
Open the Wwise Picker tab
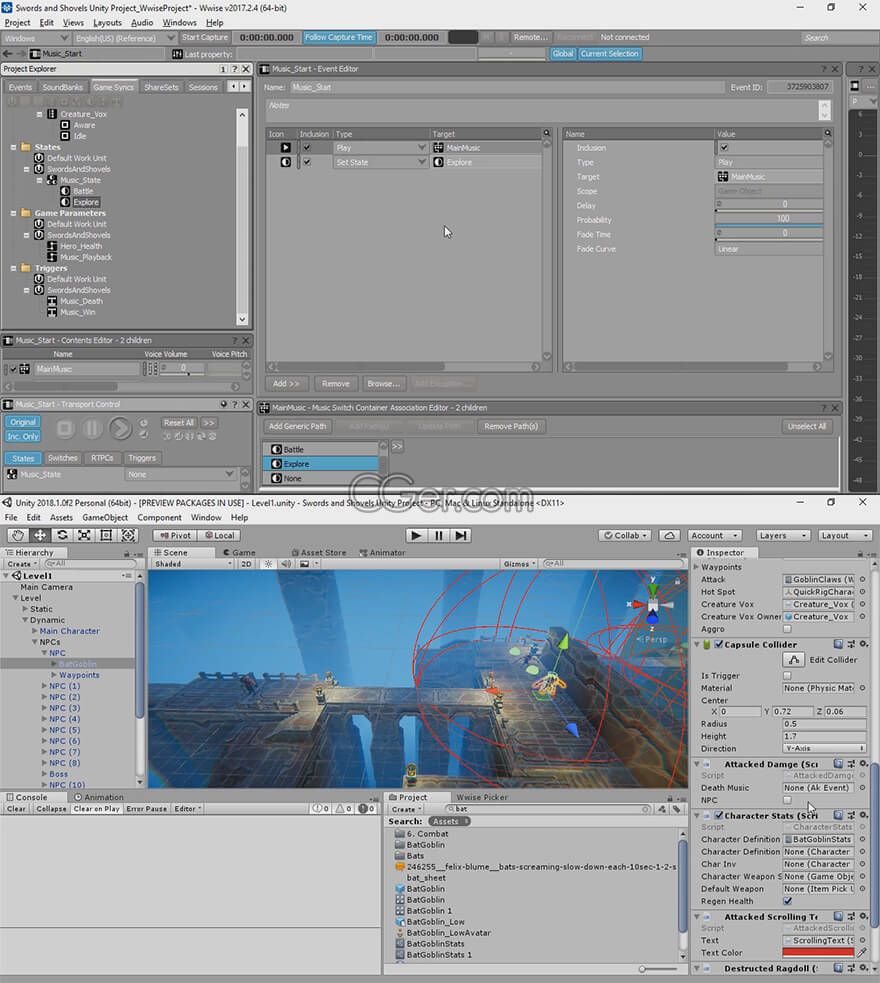pyautogui.click(x=481, y=797)
